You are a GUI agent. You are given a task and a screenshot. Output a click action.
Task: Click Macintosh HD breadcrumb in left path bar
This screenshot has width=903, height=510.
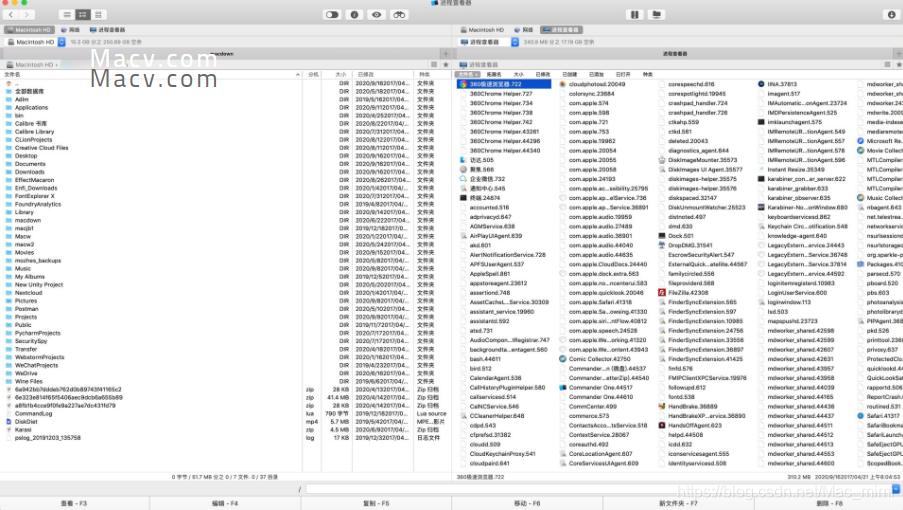point(34,64)
